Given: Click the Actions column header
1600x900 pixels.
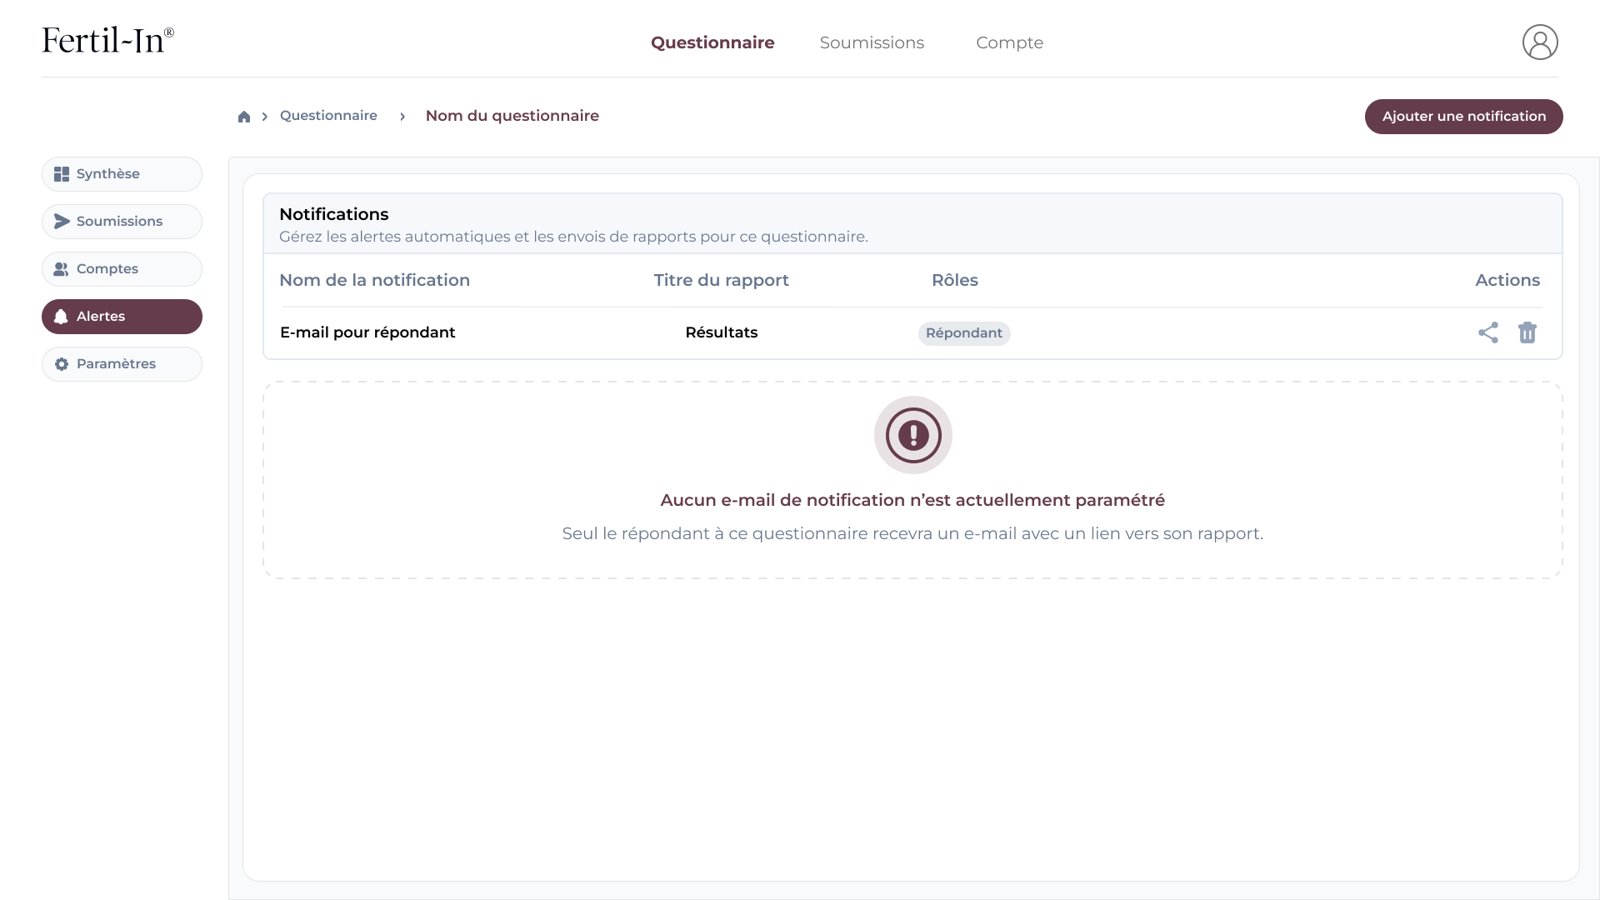Looking at the screenshot, I should [x=1507, y=280].
